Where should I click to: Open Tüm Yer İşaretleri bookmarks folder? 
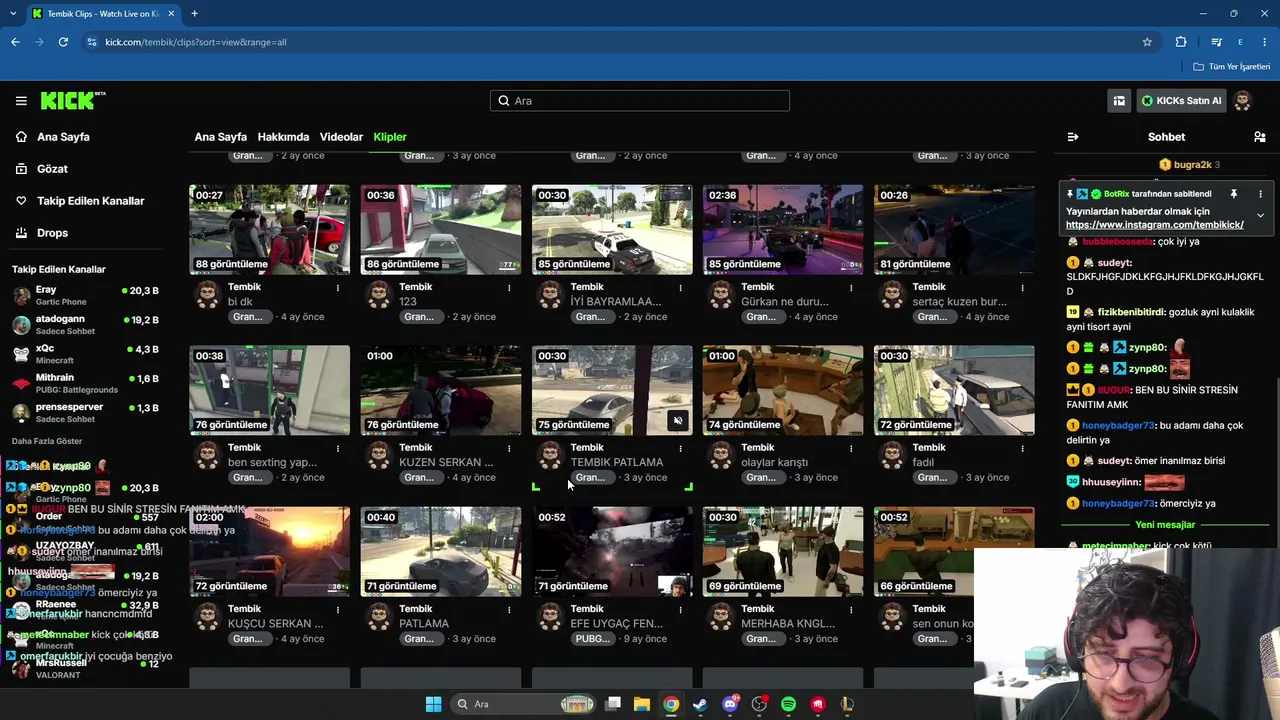tap(1232, 67)
